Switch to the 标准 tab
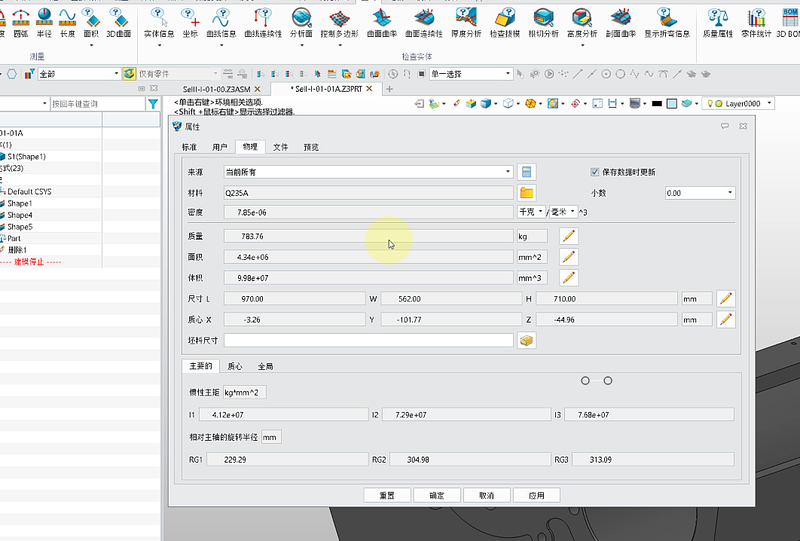 pos(189,147)
